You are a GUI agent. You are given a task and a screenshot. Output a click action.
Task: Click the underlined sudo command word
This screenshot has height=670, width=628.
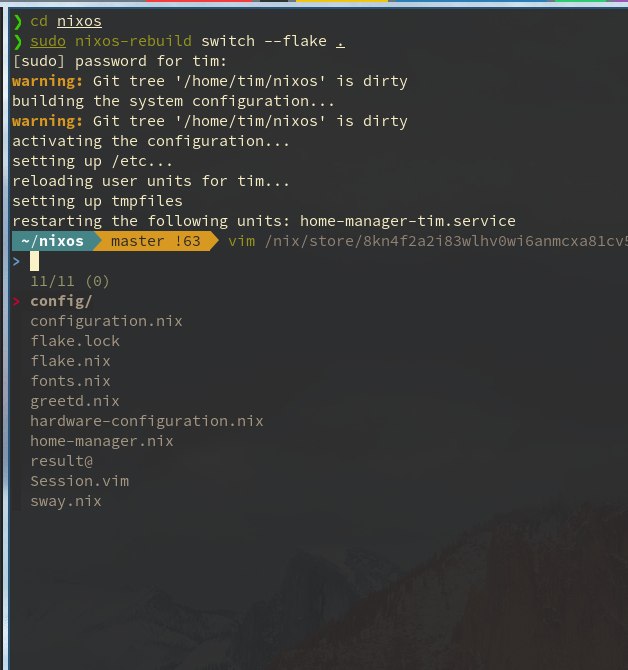[48, 41]
